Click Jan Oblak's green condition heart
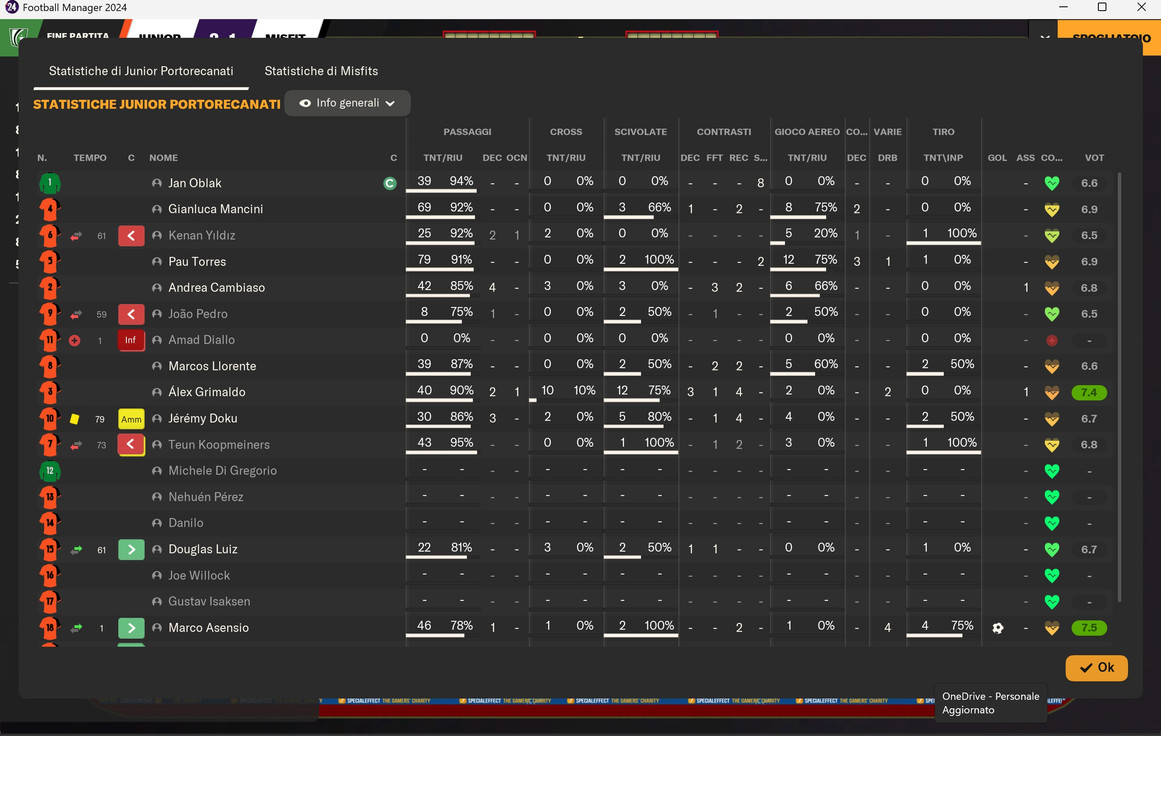Screen dimensions: 1161x800 tap(1051, 183)
